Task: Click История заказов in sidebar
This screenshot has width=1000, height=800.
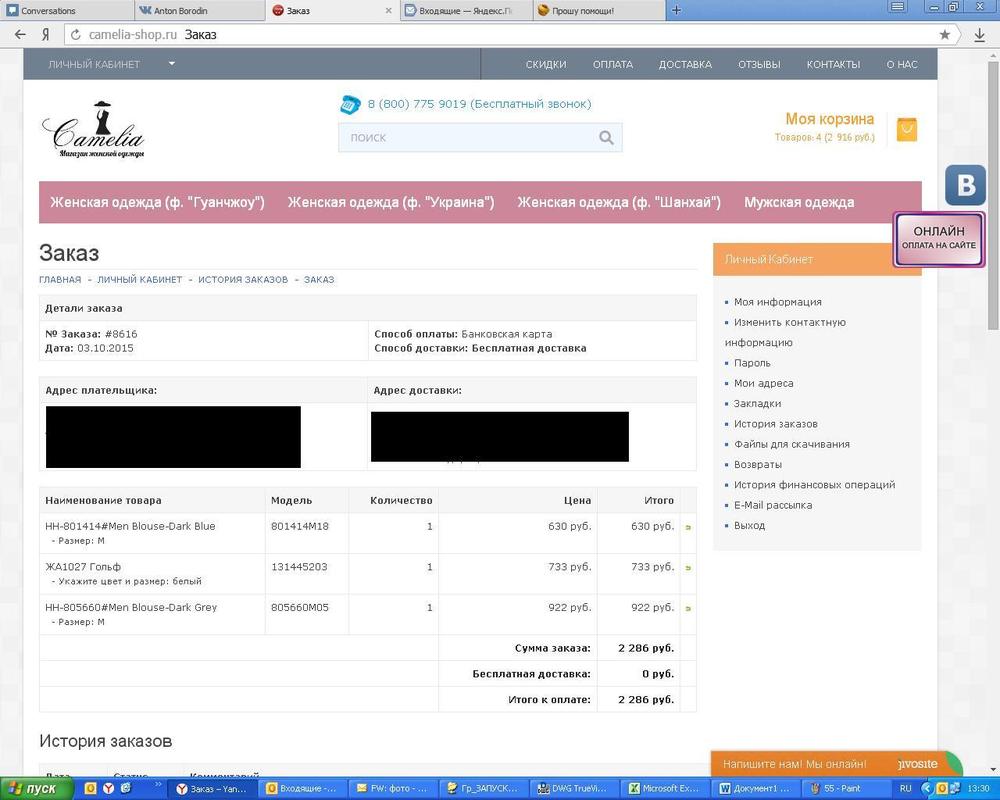Action: (x=775, y=424)
